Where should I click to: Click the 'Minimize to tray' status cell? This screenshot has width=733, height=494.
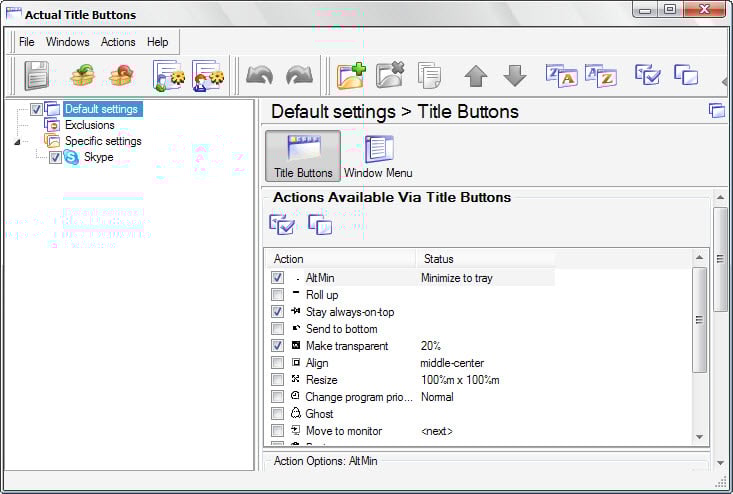point(457,278)
